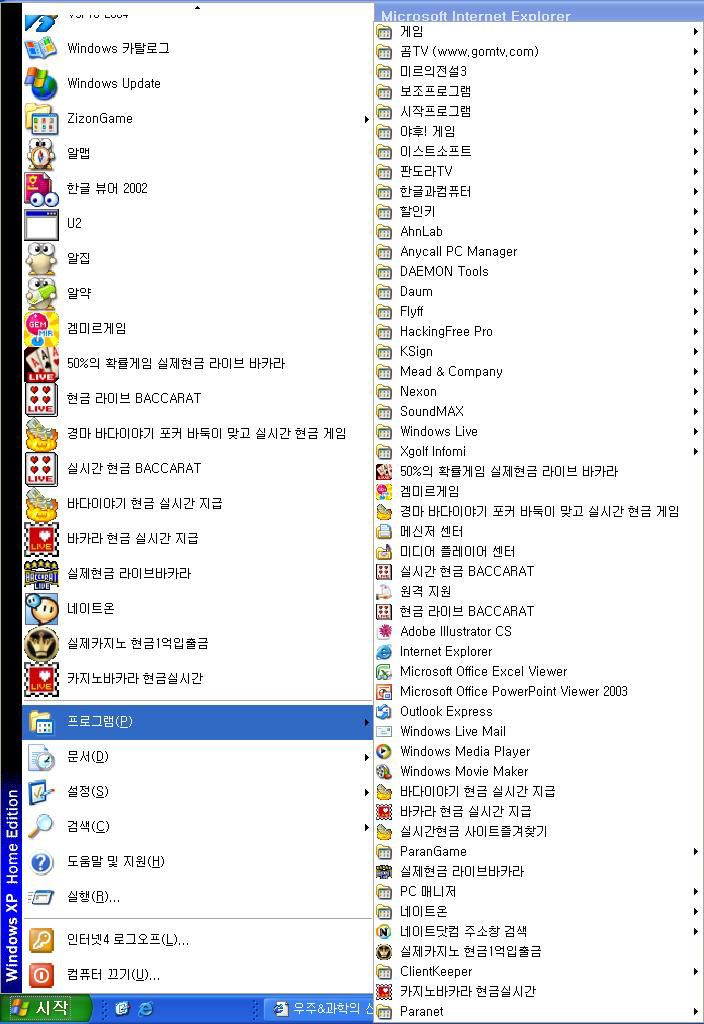Open the 미르의전설3 folder
The width and height of the screenshot is (704, 1024).
click(538, 71)
